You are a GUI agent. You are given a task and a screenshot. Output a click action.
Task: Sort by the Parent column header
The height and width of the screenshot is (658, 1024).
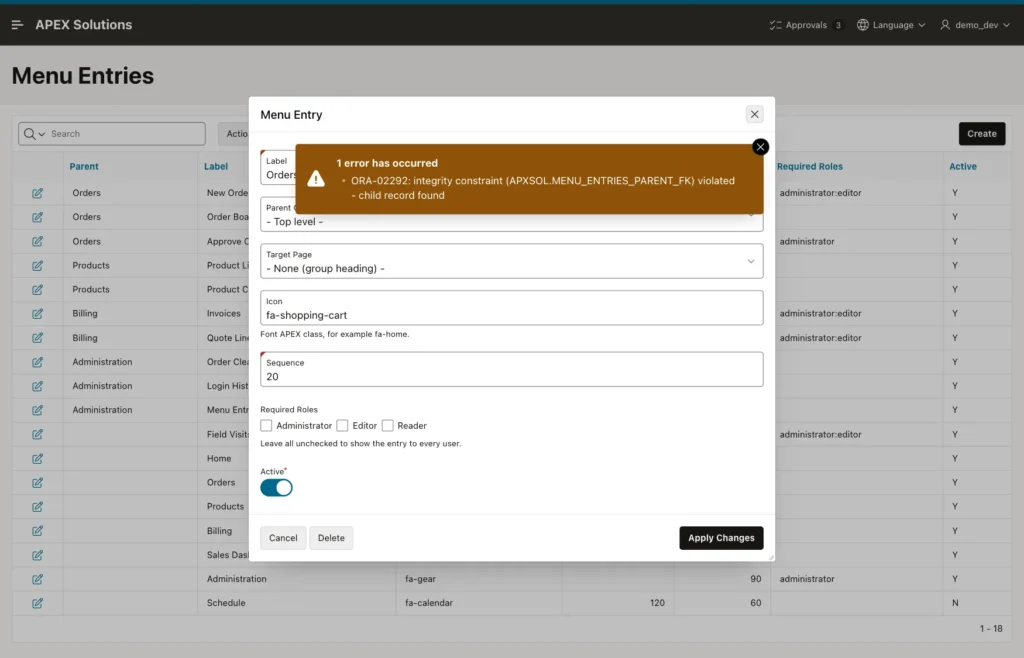(x=84, y=166)
